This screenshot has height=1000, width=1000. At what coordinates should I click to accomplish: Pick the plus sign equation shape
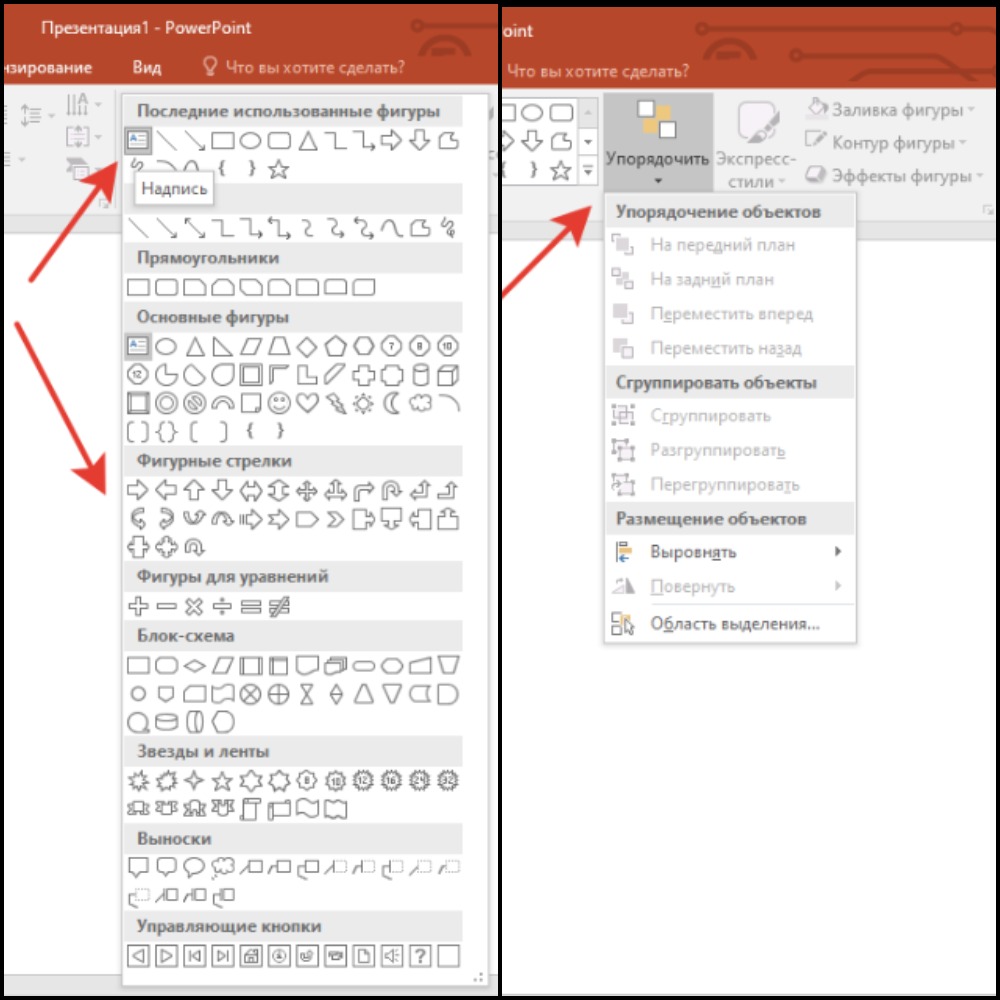point(138,606)
